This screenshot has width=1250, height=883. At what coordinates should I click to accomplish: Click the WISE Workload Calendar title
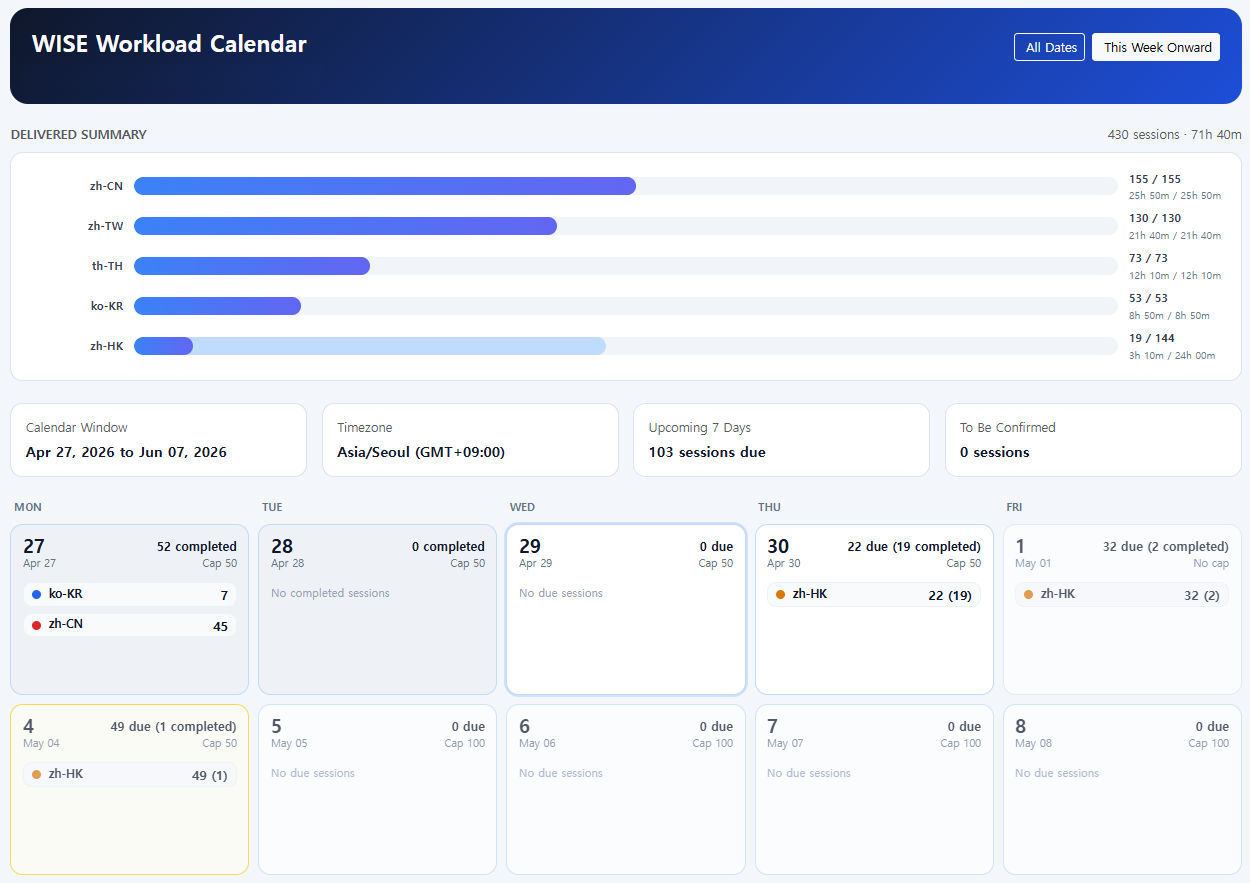point(169,44)
